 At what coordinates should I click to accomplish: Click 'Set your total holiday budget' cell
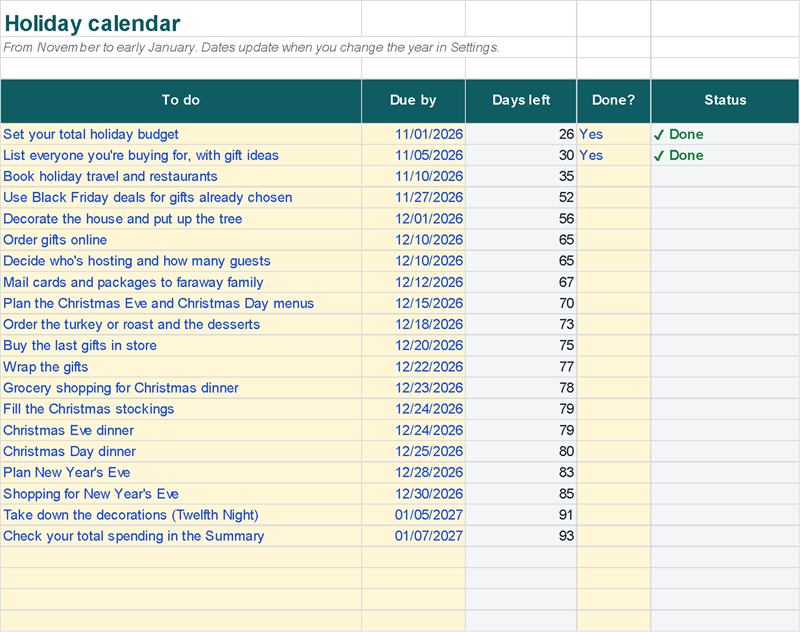181,134
